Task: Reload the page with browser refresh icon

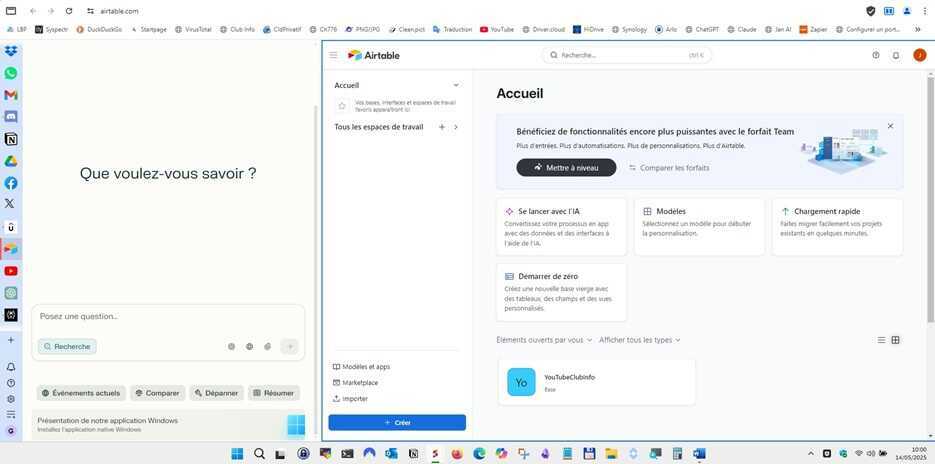Action: coord(69,11)
